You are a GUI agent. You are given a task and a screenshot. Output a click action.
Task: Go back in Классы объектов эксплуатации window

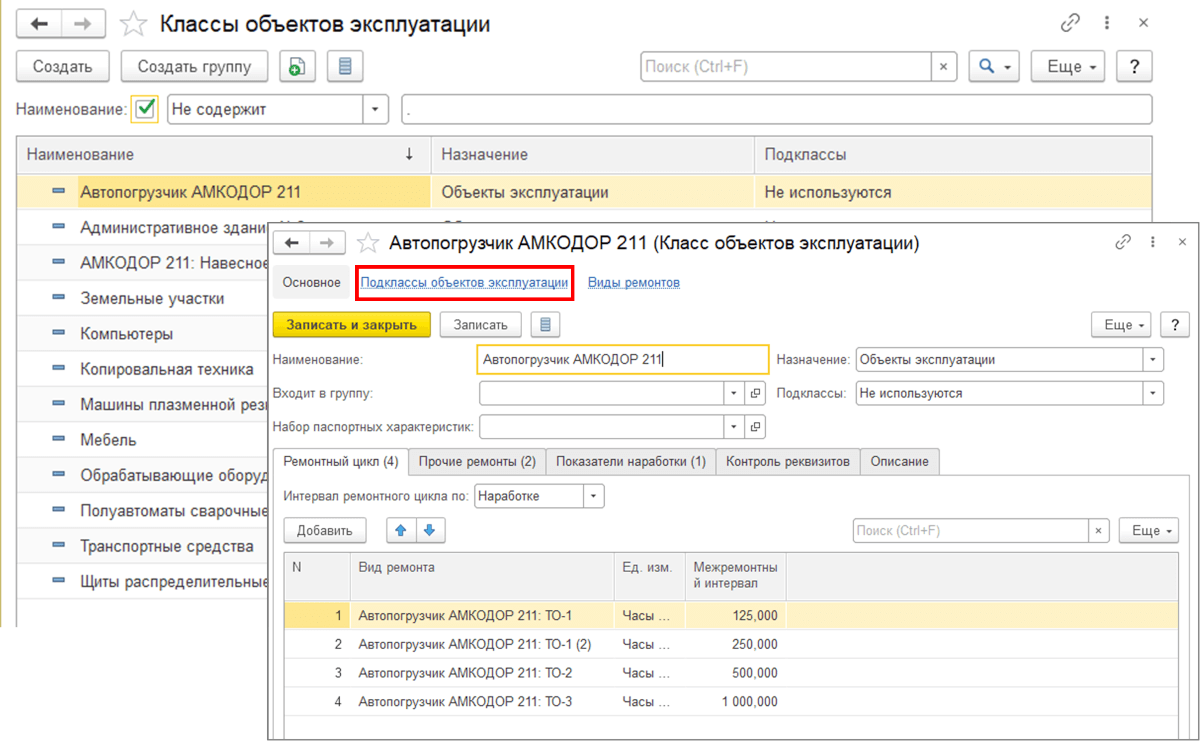click(x=40, y=23)
